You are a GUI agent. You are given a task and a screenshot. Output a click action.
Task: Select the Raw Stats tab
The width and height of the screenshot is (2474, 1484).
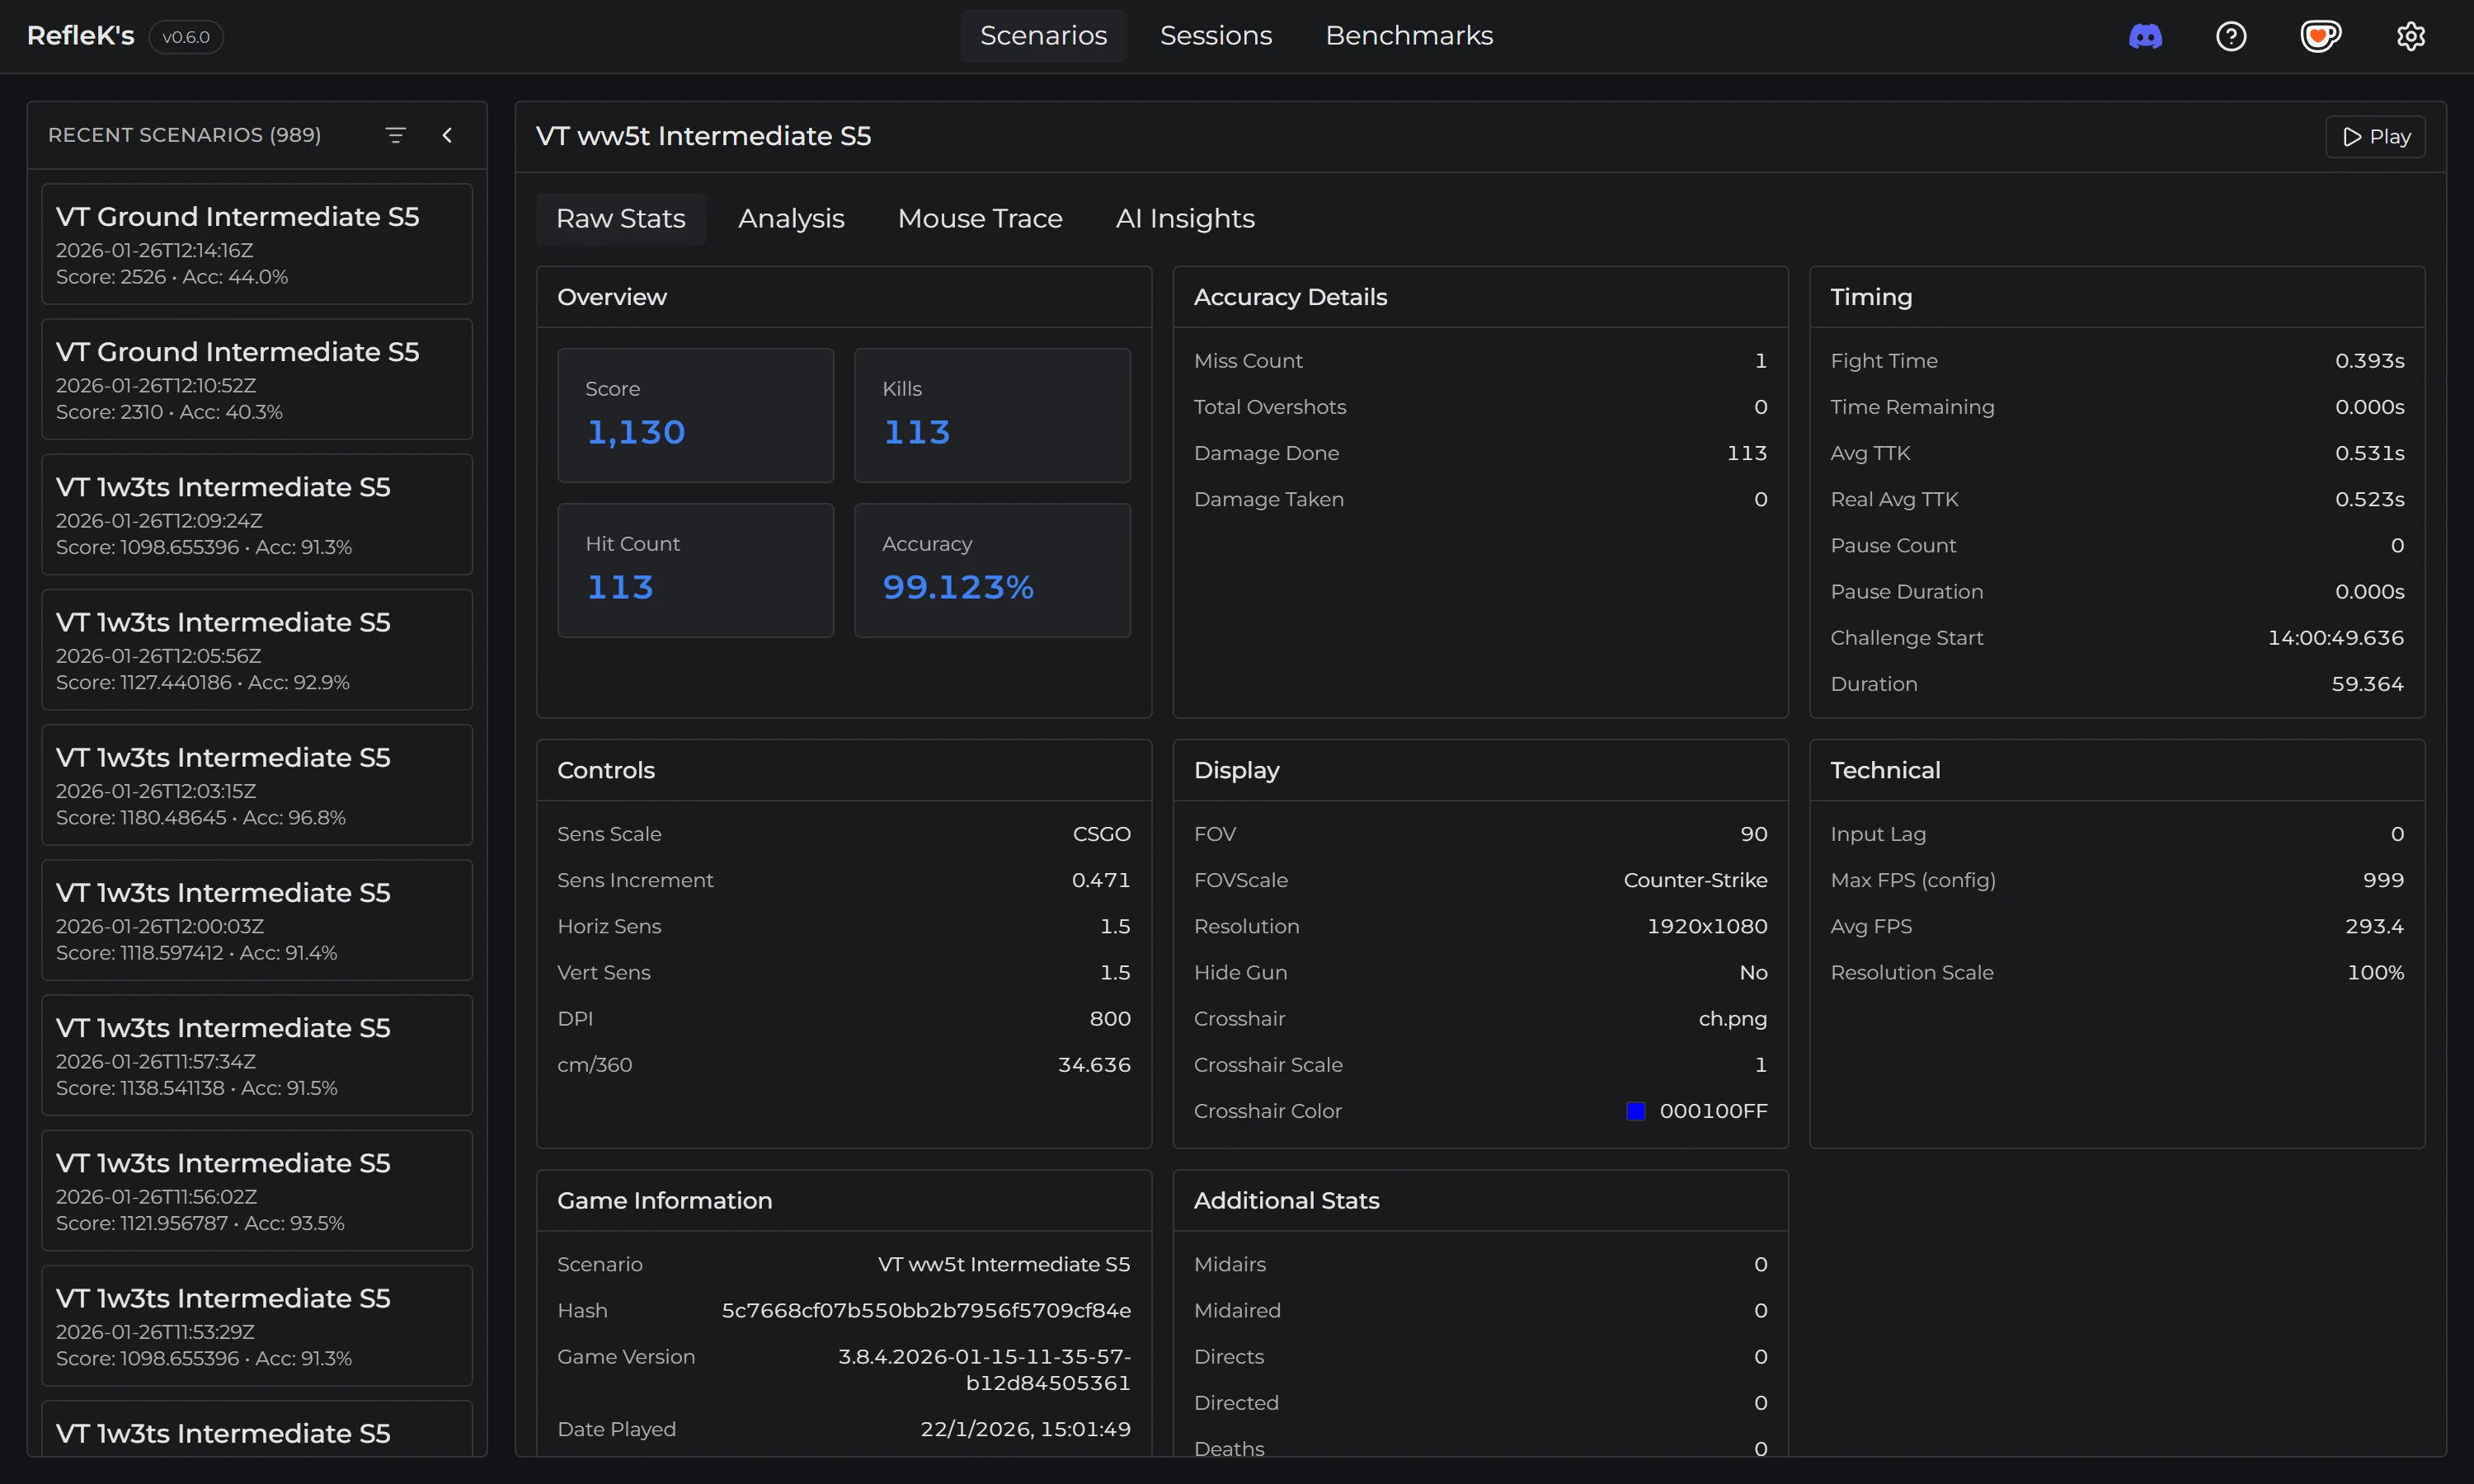tap(620, 218)
